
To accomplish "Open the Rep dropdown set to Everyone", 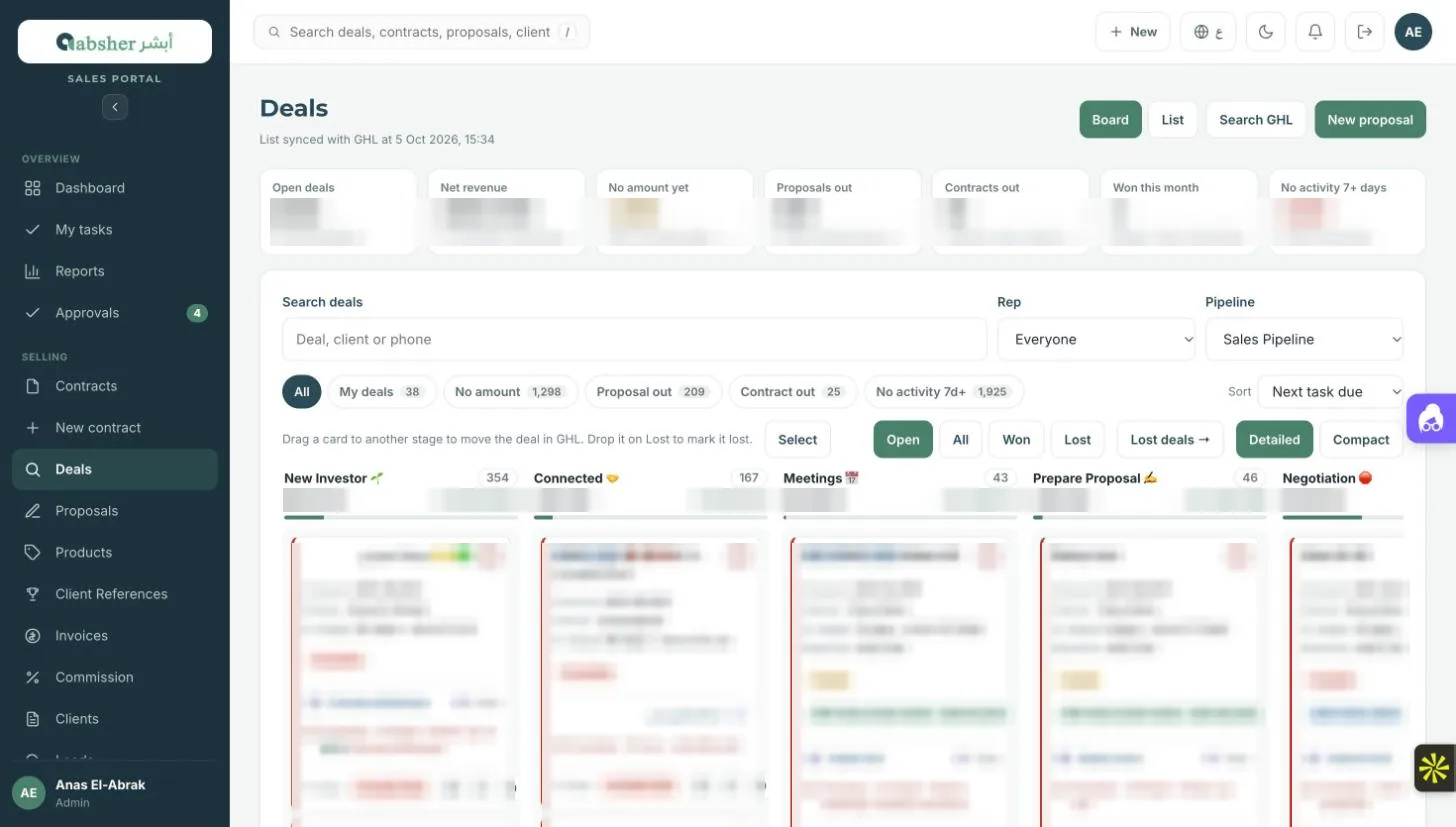I will tap(1096, 339).
